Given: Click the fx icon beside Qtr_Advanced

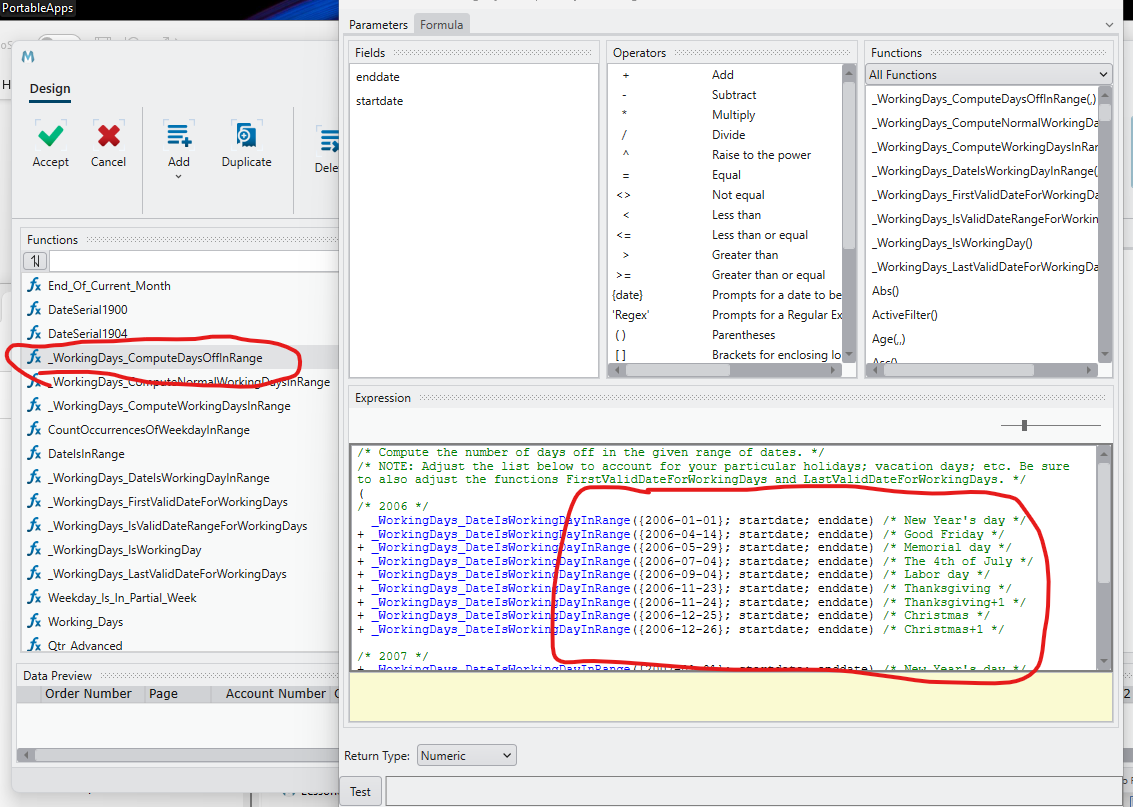Looking at the screenshot, I should (34, 644).
